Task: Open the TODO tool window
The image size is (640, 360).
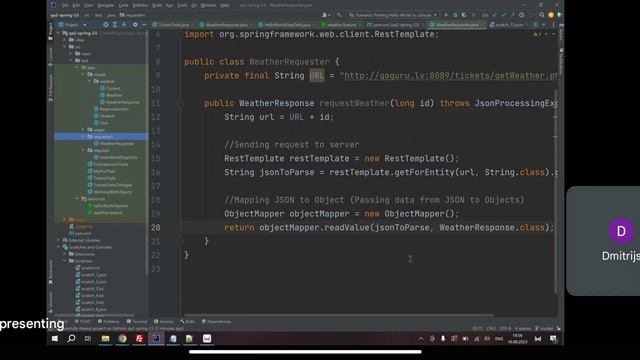Action: point(82,322)
